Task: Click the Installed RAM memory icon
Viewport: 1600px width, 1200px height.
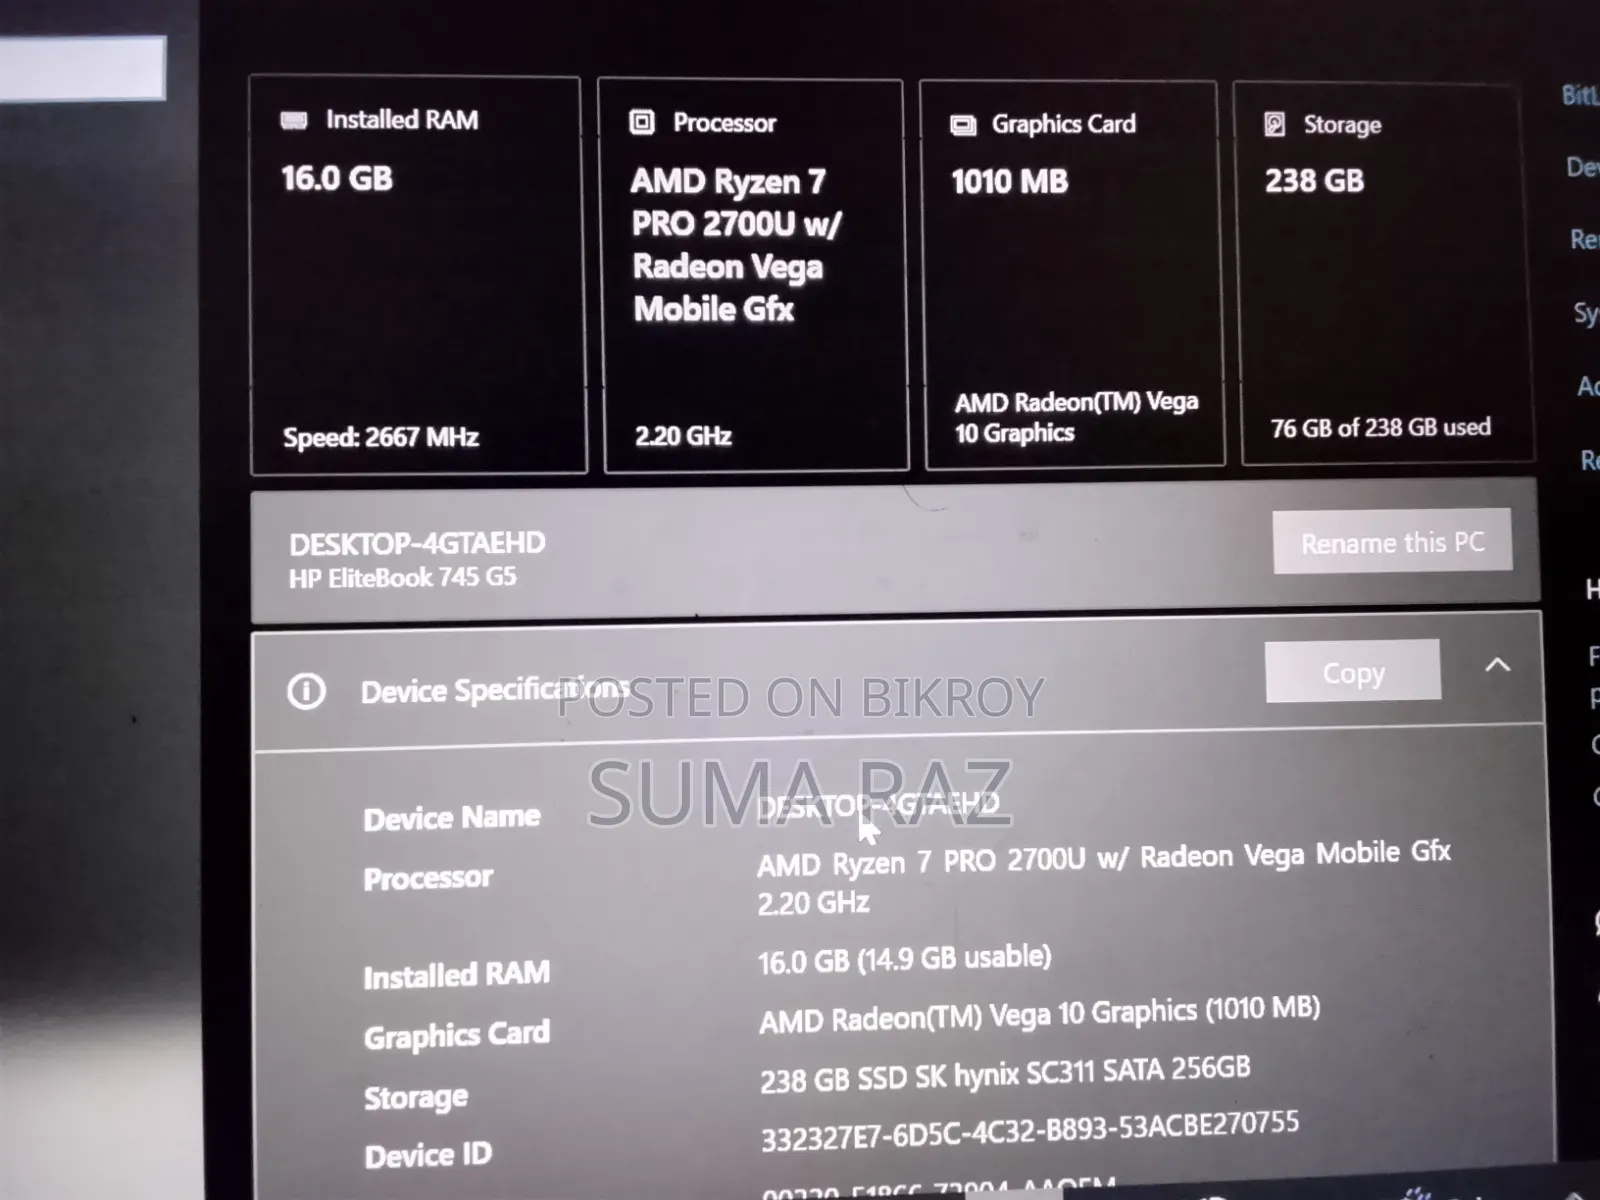Action: (x=294, y=120)
